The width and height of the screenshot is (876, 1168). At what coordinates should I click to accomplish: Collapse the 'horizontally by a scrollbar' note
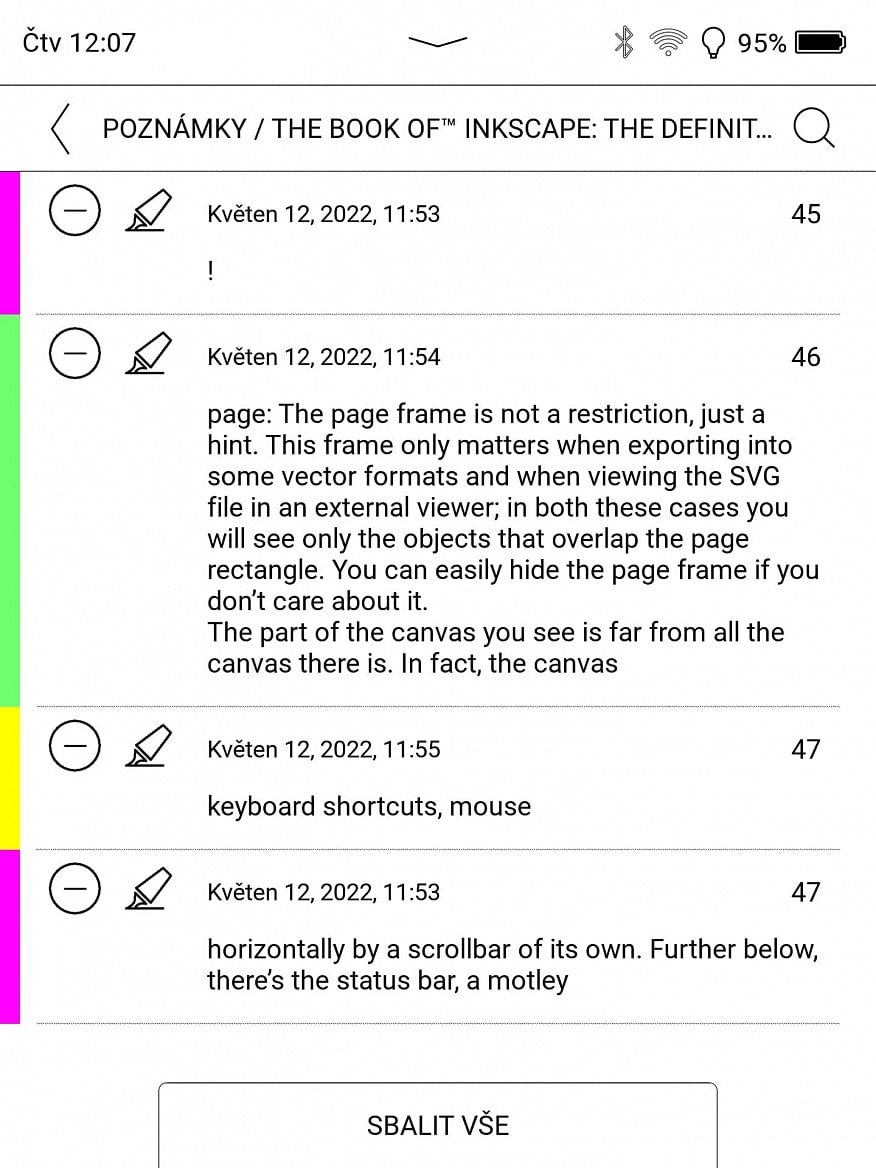74,889
